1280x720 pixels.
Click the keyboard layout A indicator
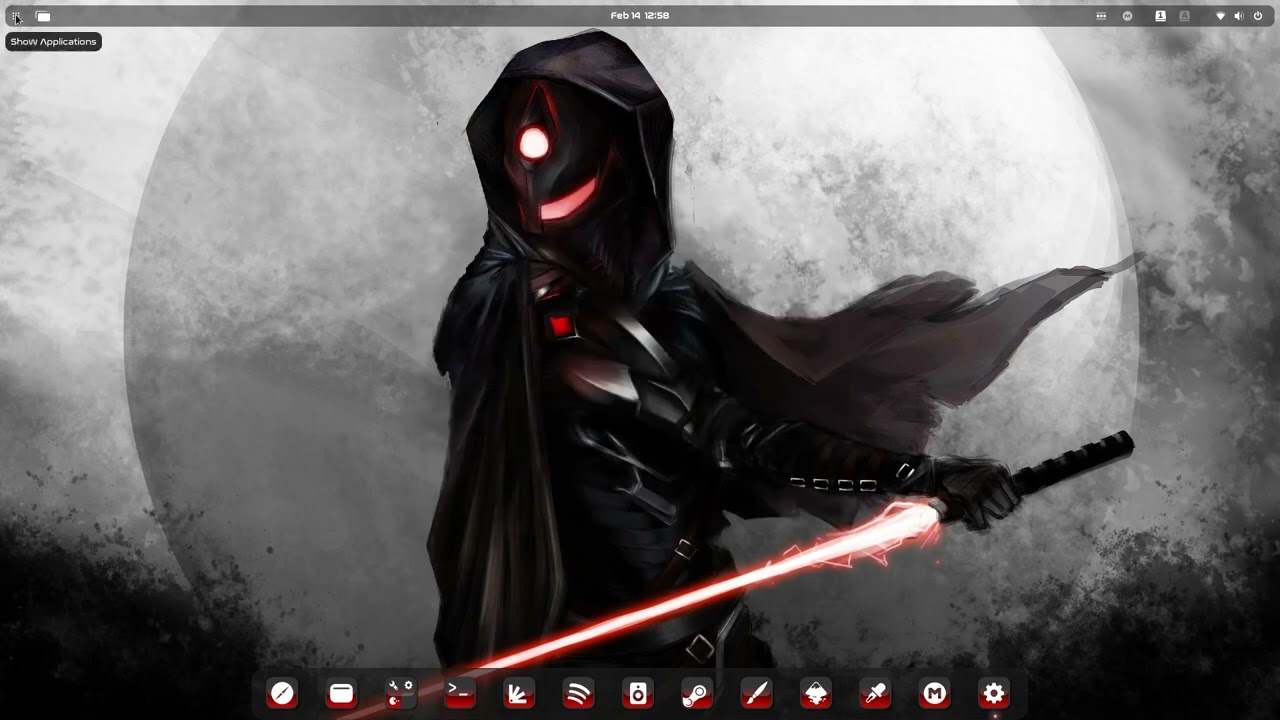click(x=1185, y=16)
